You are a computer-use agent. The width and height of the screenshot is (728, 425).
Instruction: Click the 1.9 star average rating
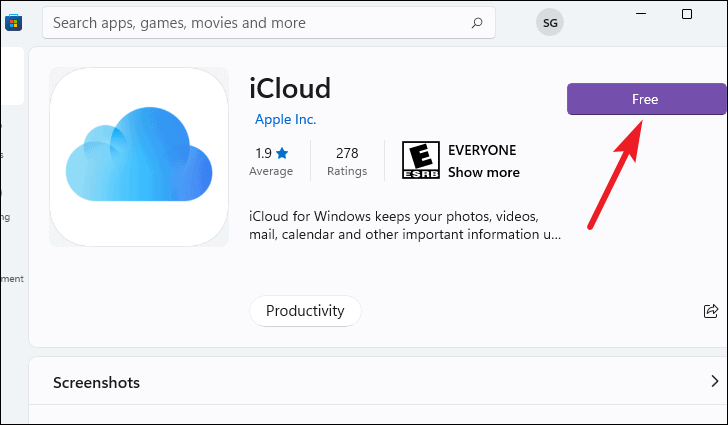(271, 161)
